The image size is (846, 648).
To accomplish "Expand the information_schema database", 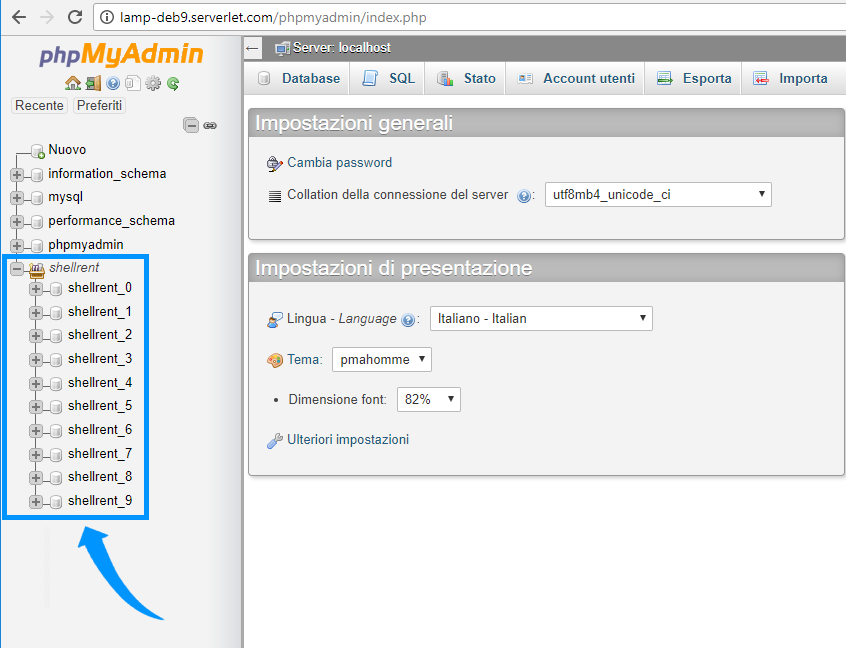I will (x=17, y=175).
